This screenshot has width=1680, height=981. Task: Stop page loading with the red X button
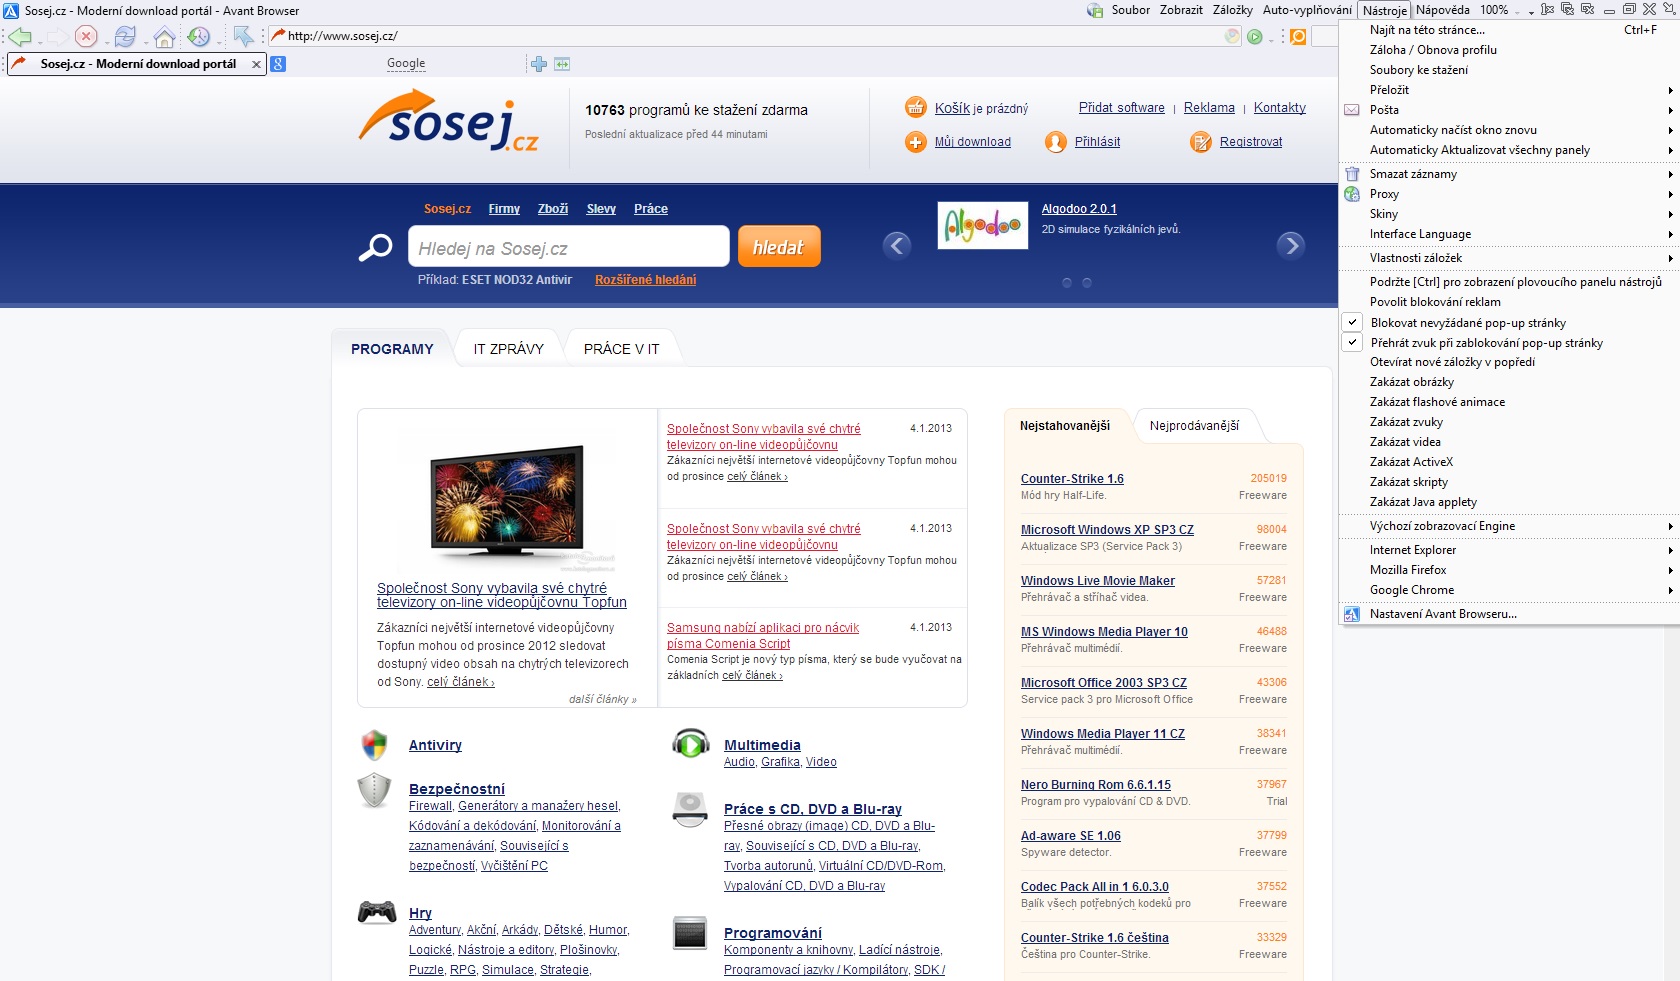pyautogui.click(x=86, y=37)
